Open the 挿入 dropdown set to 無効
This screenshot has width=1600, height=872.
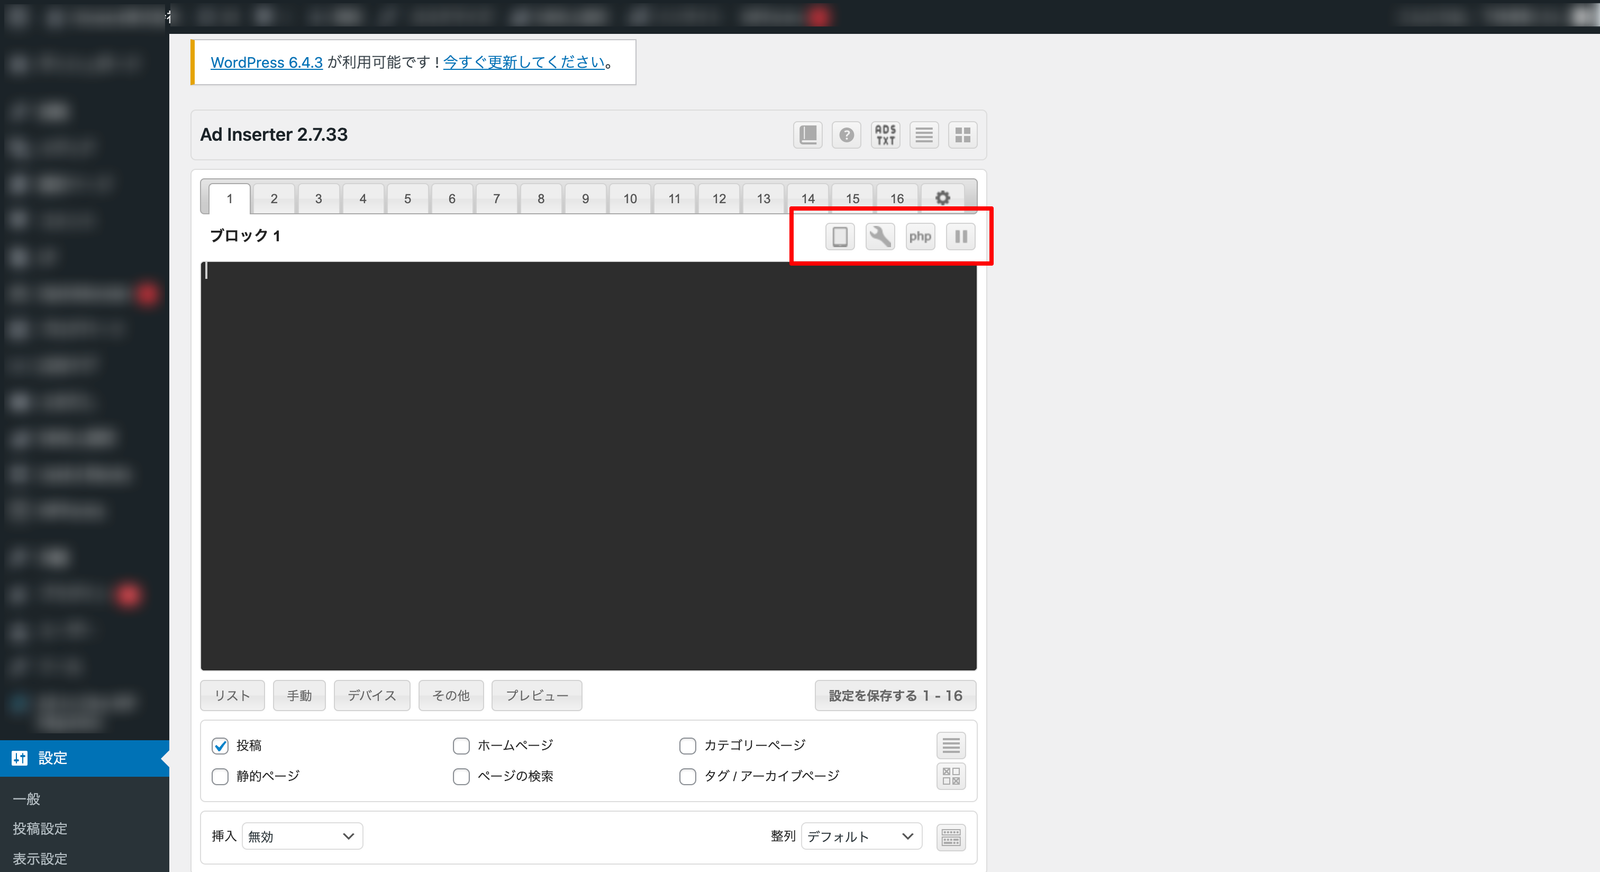coord(302,836)
